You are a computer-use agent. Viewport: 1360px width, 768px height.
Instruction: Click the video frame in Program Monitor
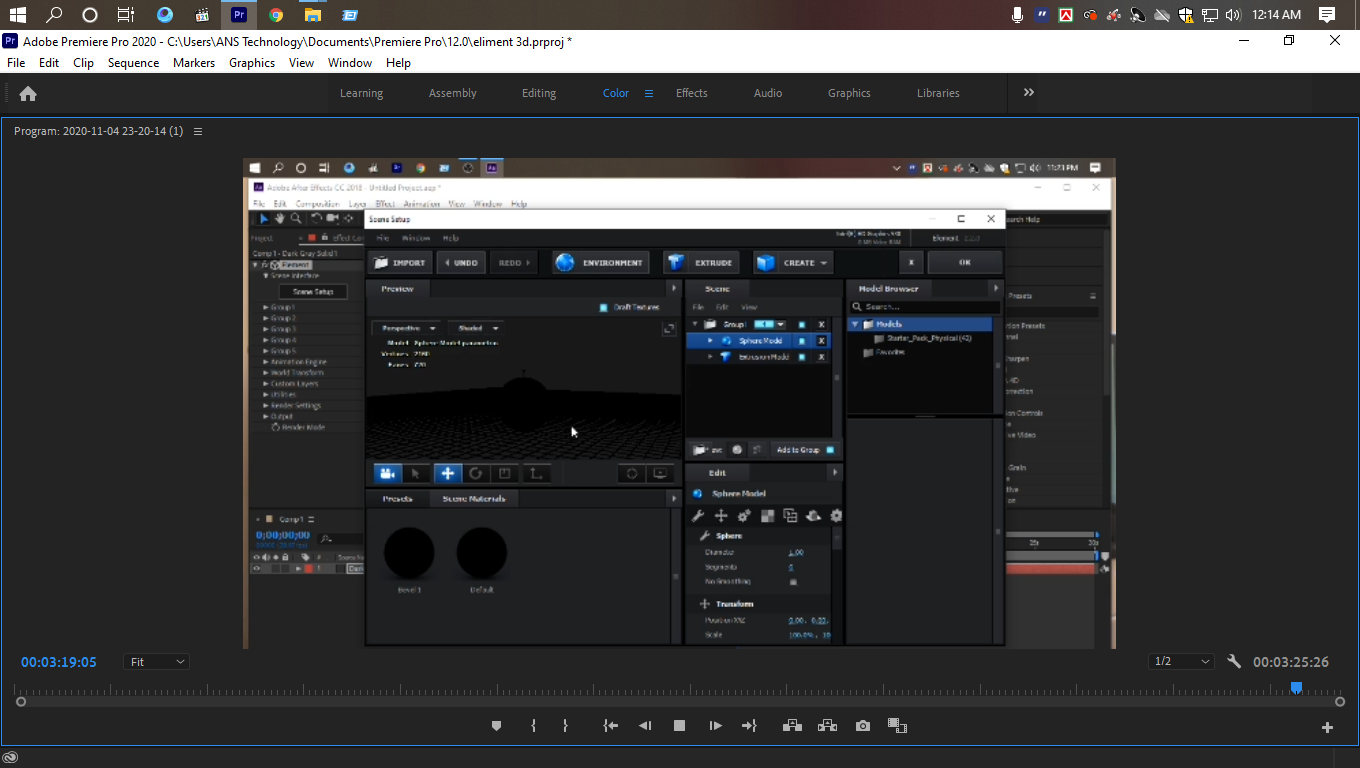coord(679,403)
